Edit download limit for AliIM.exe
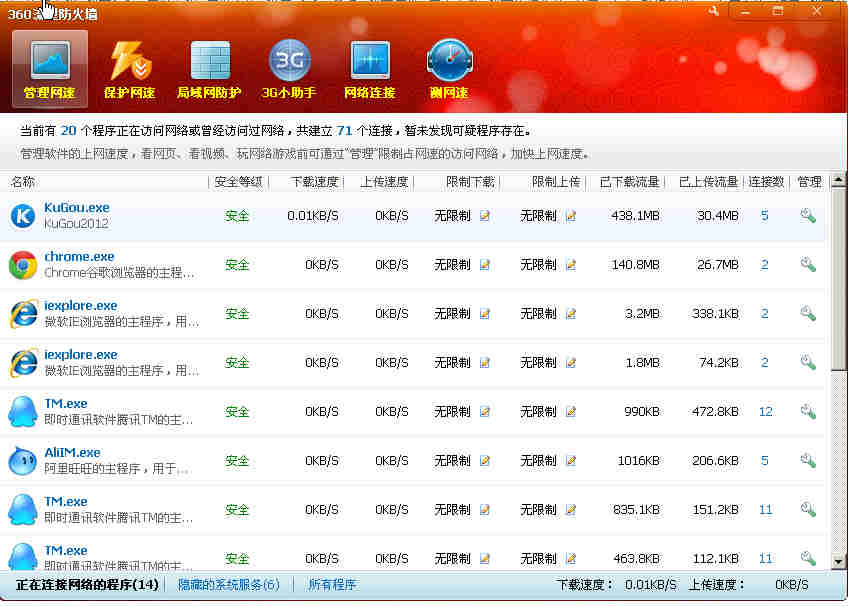The width and height of the screenshot is (848, 606). 485,461
